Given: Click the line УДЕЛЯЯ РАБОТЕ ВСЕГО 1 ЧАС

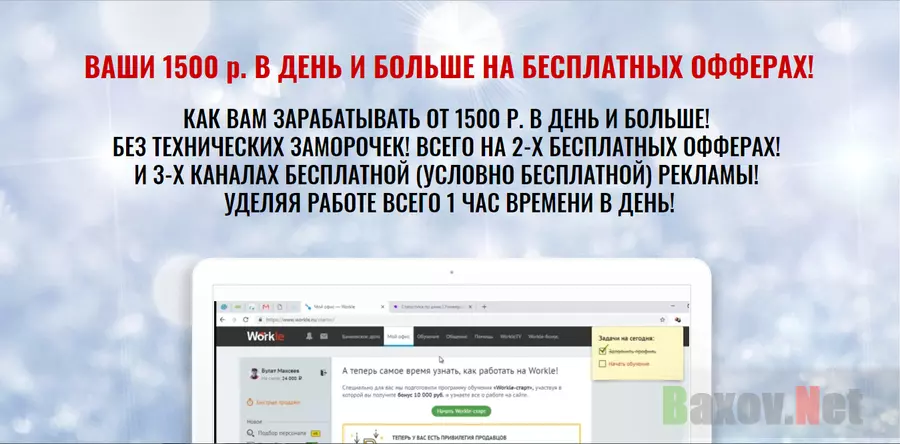Looking at the screenshot, I should (x=449, y=205).
